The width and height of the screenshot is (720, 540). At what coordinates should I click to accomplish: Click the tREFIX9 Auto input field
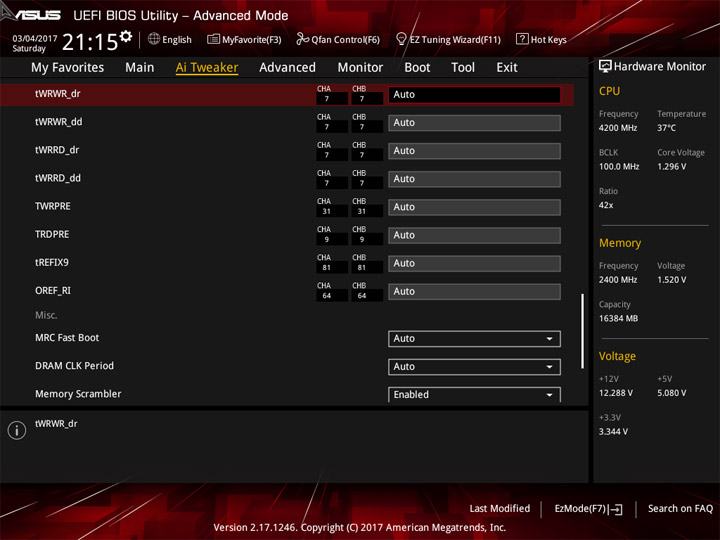[x=474, y=264]
